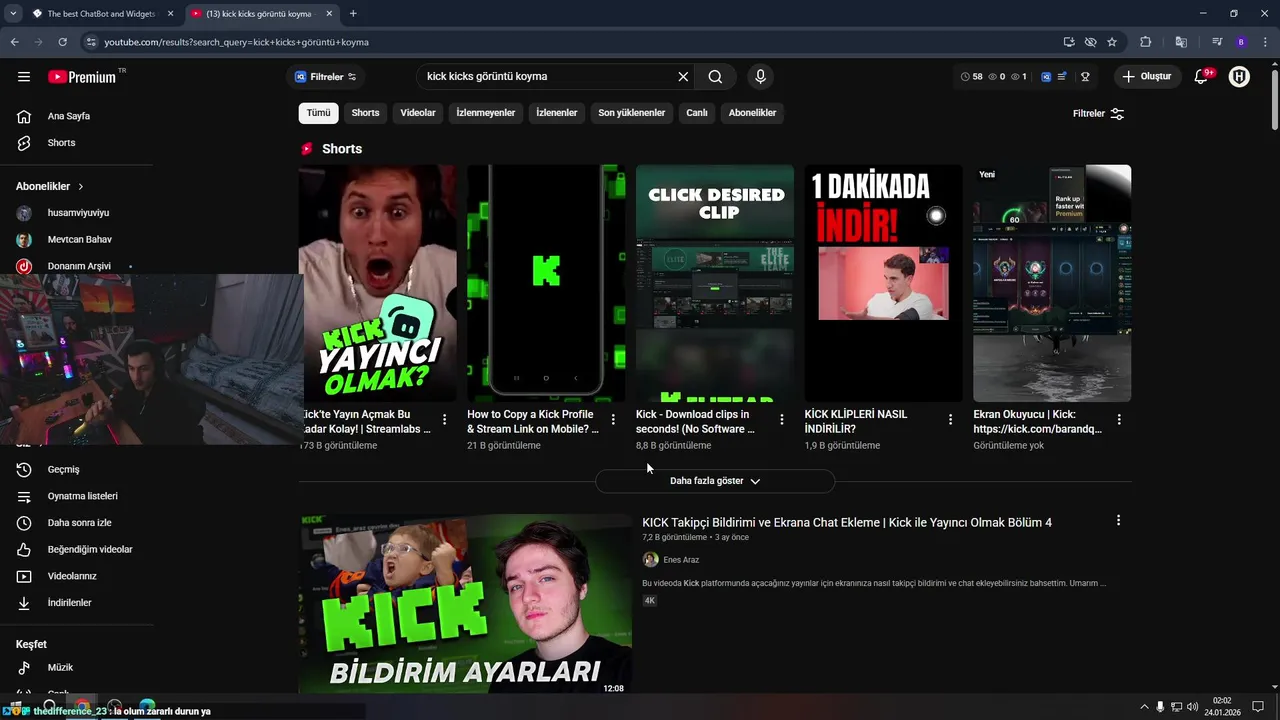Bookmark this page with the star icon
Viewport: 1280px width, 720px height.
click(1112, 42)
